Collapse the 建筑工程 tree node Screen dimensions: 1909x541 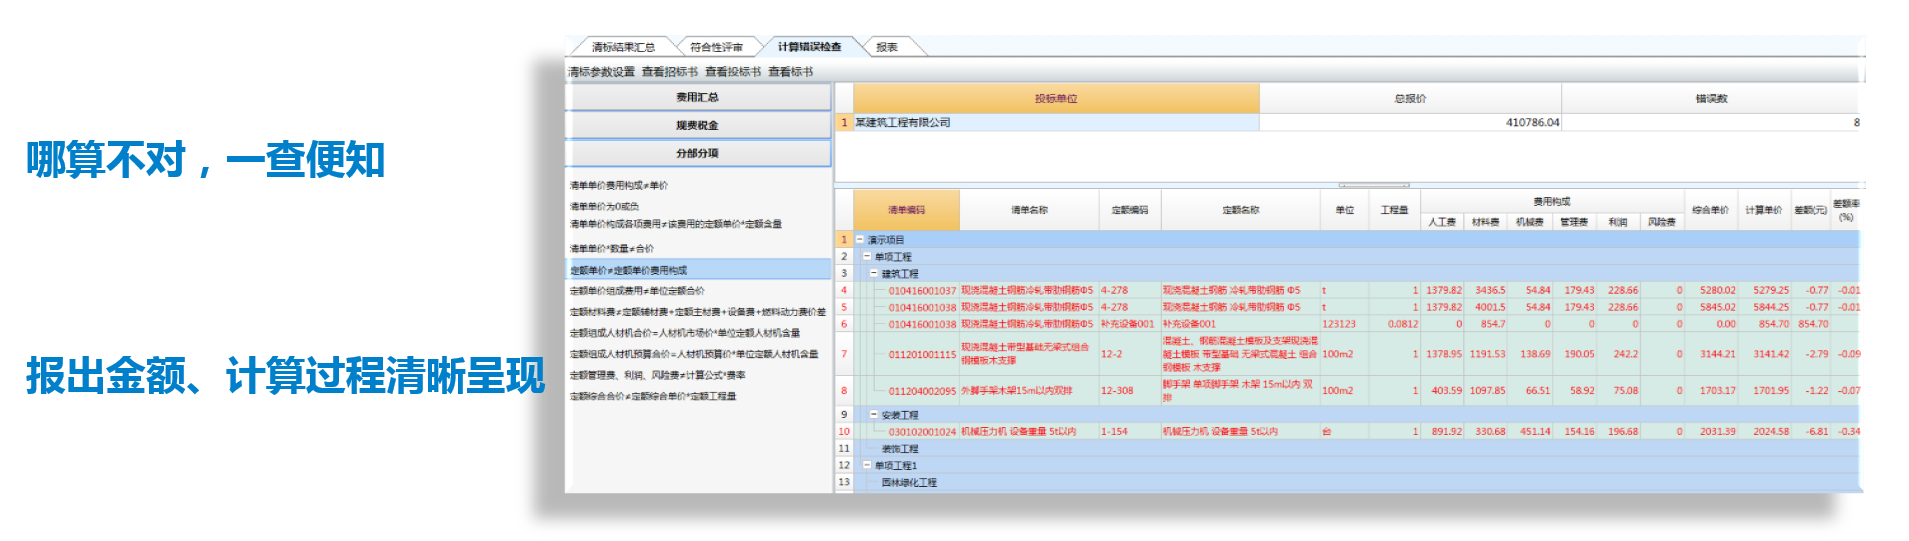click(x=873, y=273)
